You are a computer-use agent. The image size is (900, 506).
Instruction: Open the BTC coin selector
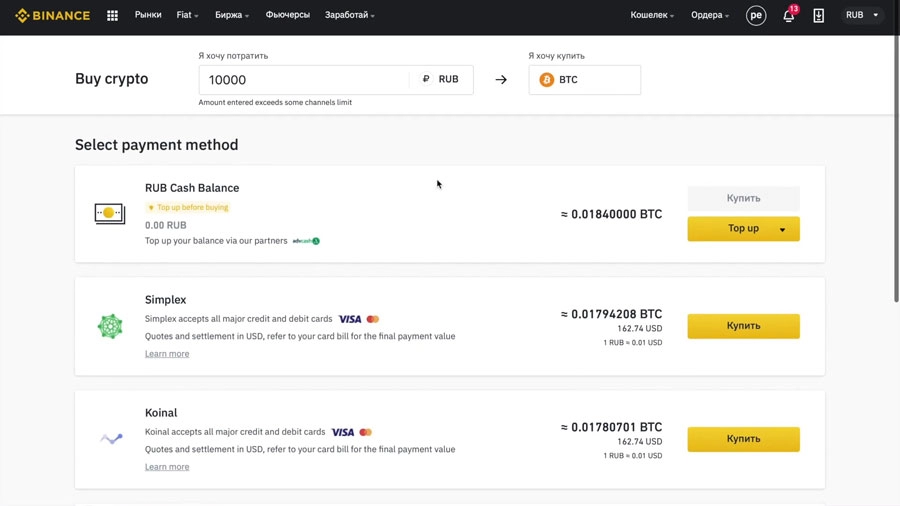coord(584,80)
